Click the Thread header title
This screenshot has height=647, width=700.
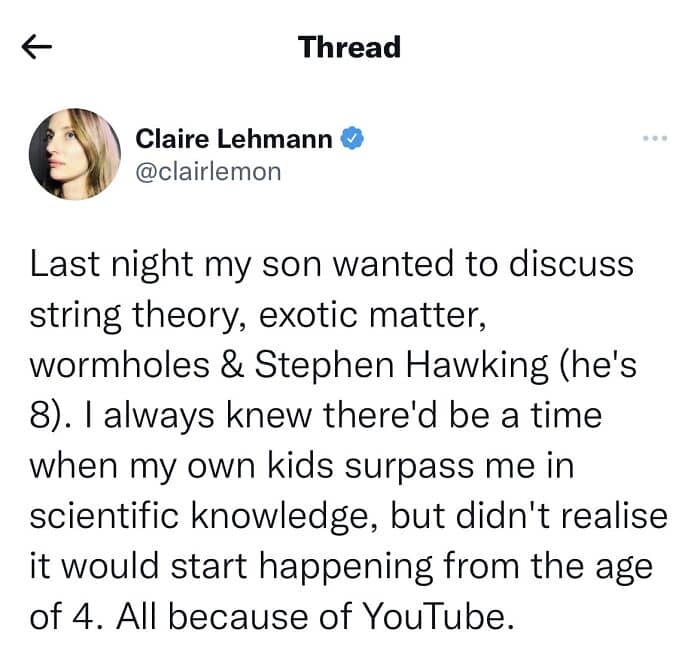[x=349, y=47]
